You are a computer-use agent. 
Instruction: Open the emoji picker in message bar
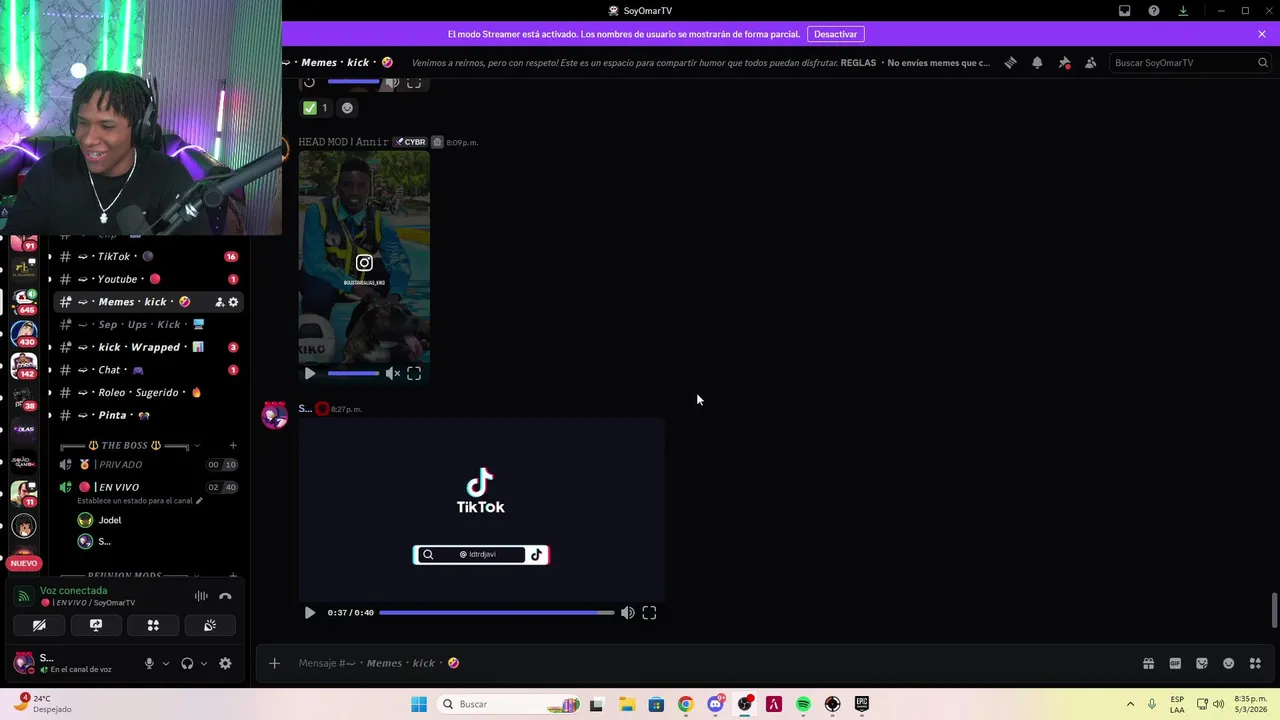(x=1229, y=663)
